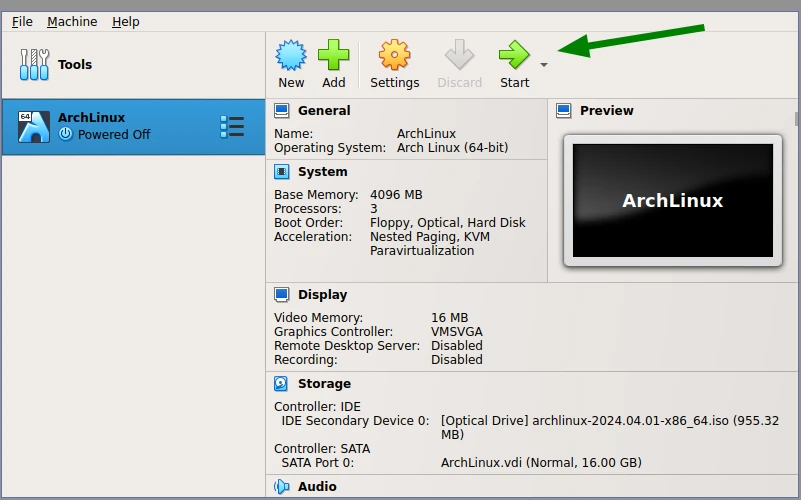Click the Display section header
Image resolution: width=801 pixels, height=500 pixels.
click(x=322, y=295)
